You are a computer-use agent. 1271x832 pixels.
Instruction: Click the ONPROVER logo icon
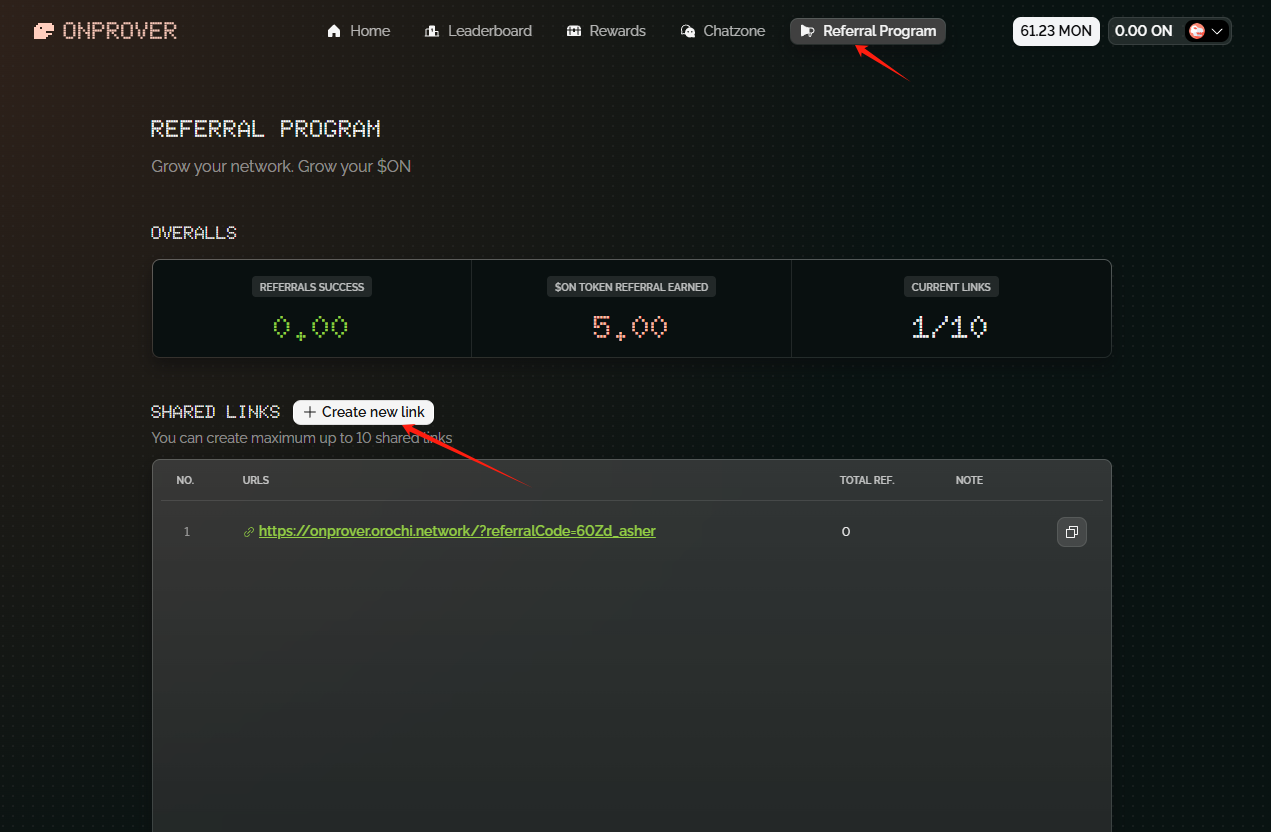click(x=44, y=31)
